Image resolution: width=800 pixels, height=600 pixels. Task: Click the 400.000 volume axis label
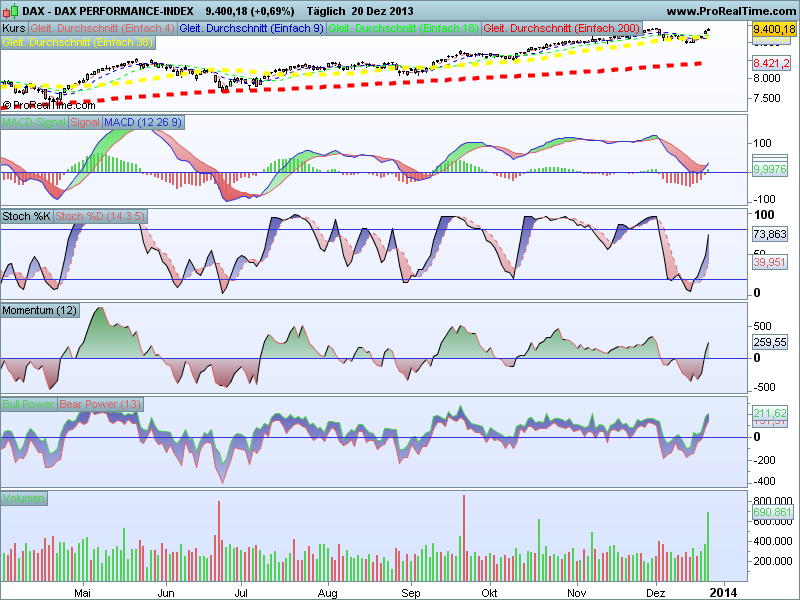tap(772, 541)
